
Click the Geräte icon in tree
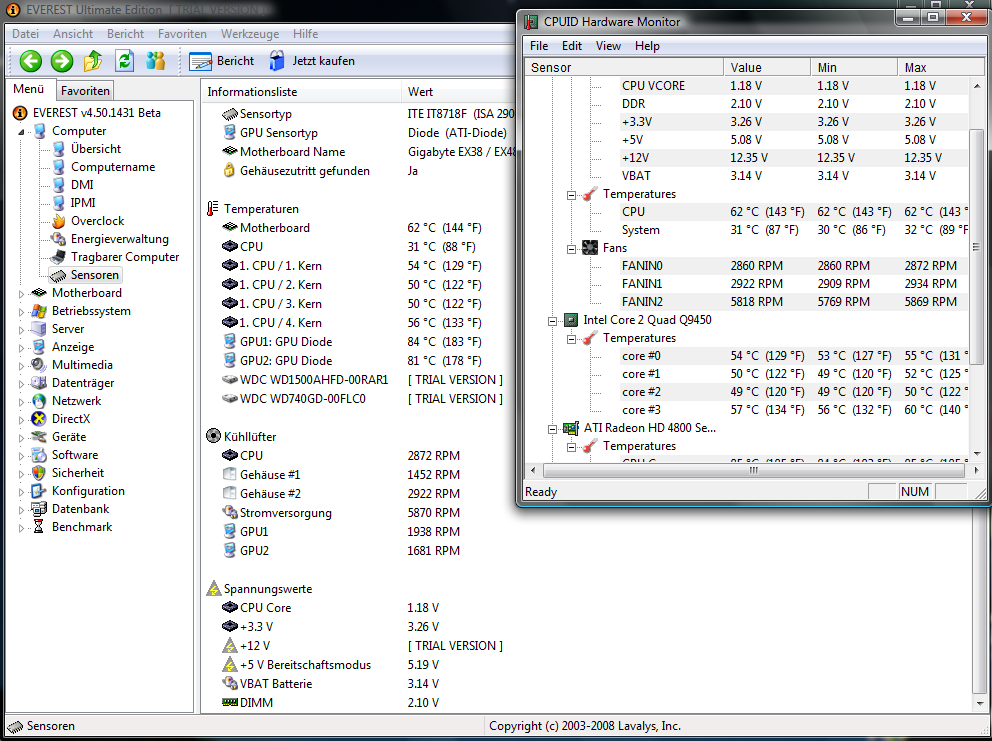click(x=39, y=437)
